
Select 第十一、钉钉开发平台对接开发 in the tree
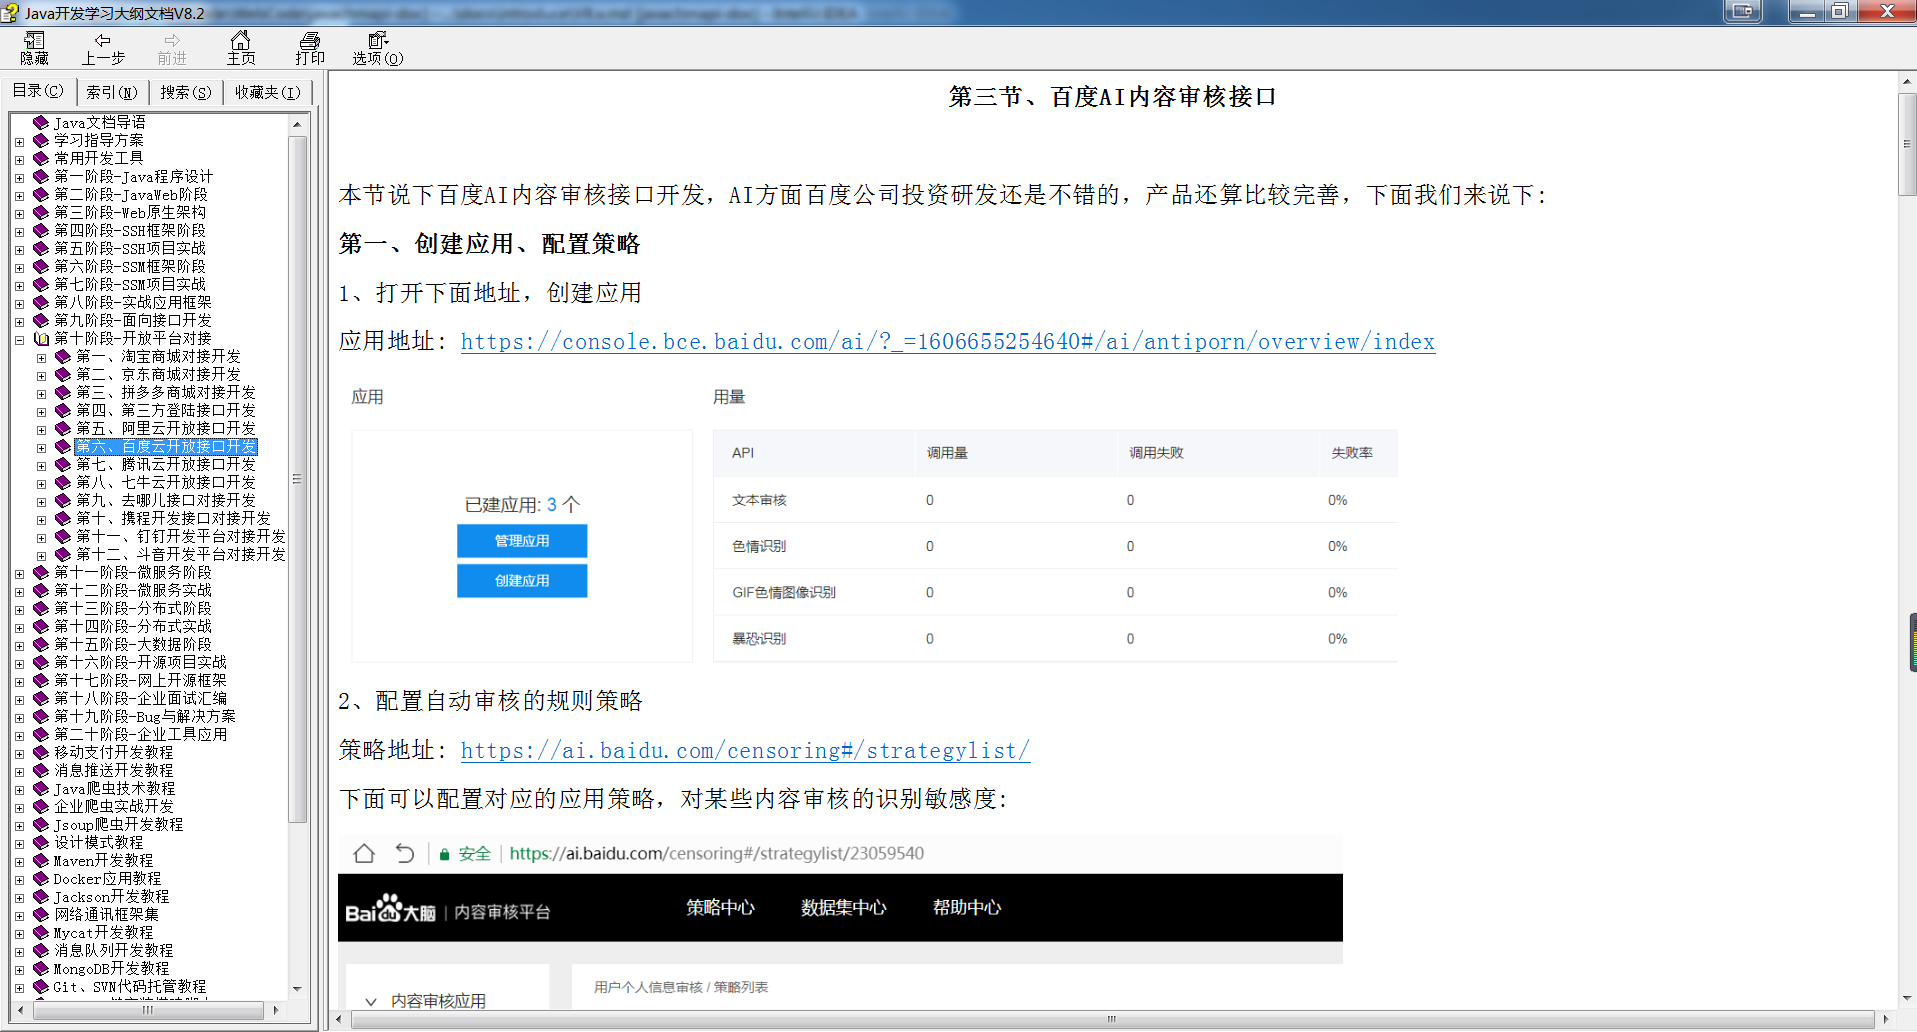181,536
